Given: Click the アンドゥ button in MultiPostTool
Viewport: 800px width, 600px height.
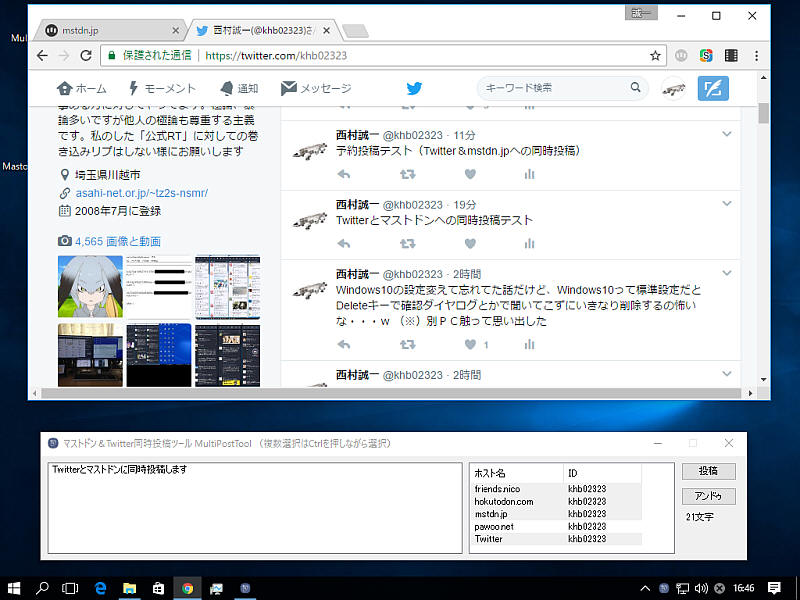Looking at the screenshot, I should [x=709, y=496].
